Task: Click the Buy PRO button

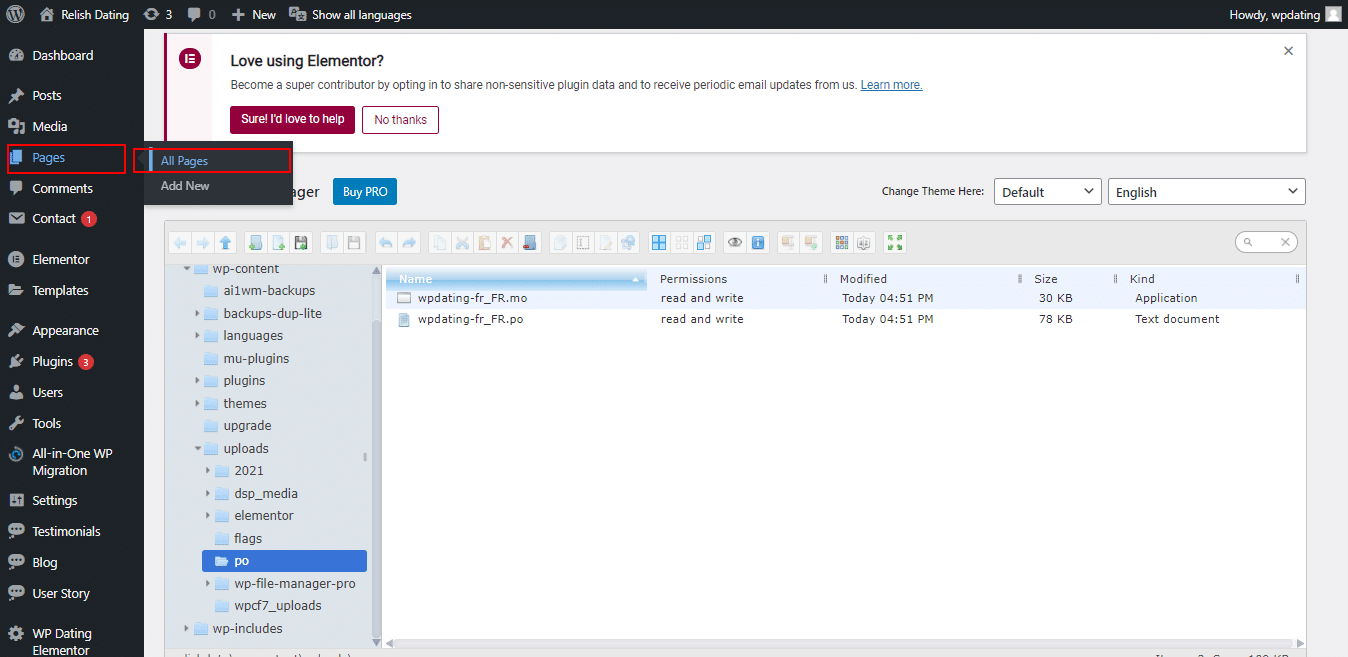Action: coord(365,192)
